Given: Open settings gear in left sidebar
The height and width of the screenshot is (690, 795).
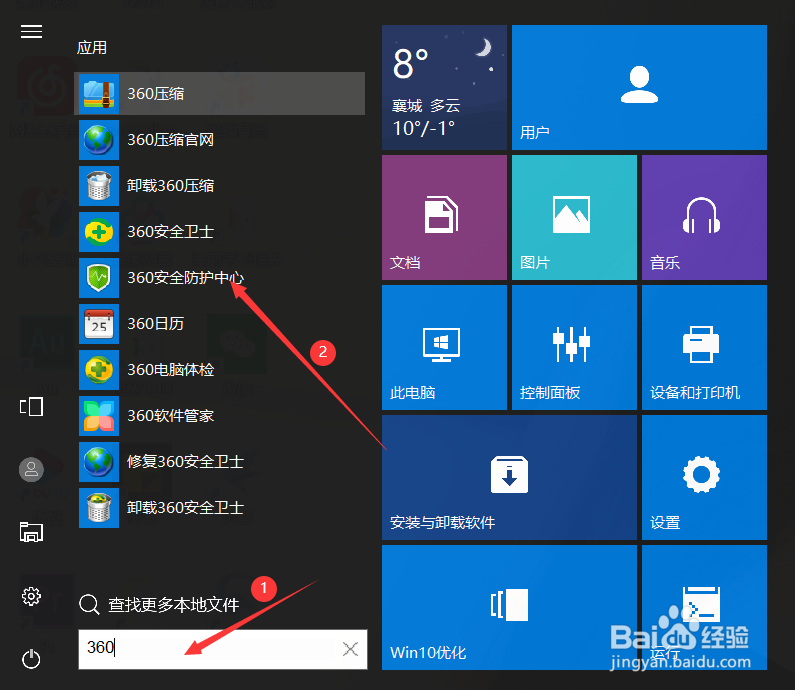Looking at the screenshot, I should tap(31, 596).
